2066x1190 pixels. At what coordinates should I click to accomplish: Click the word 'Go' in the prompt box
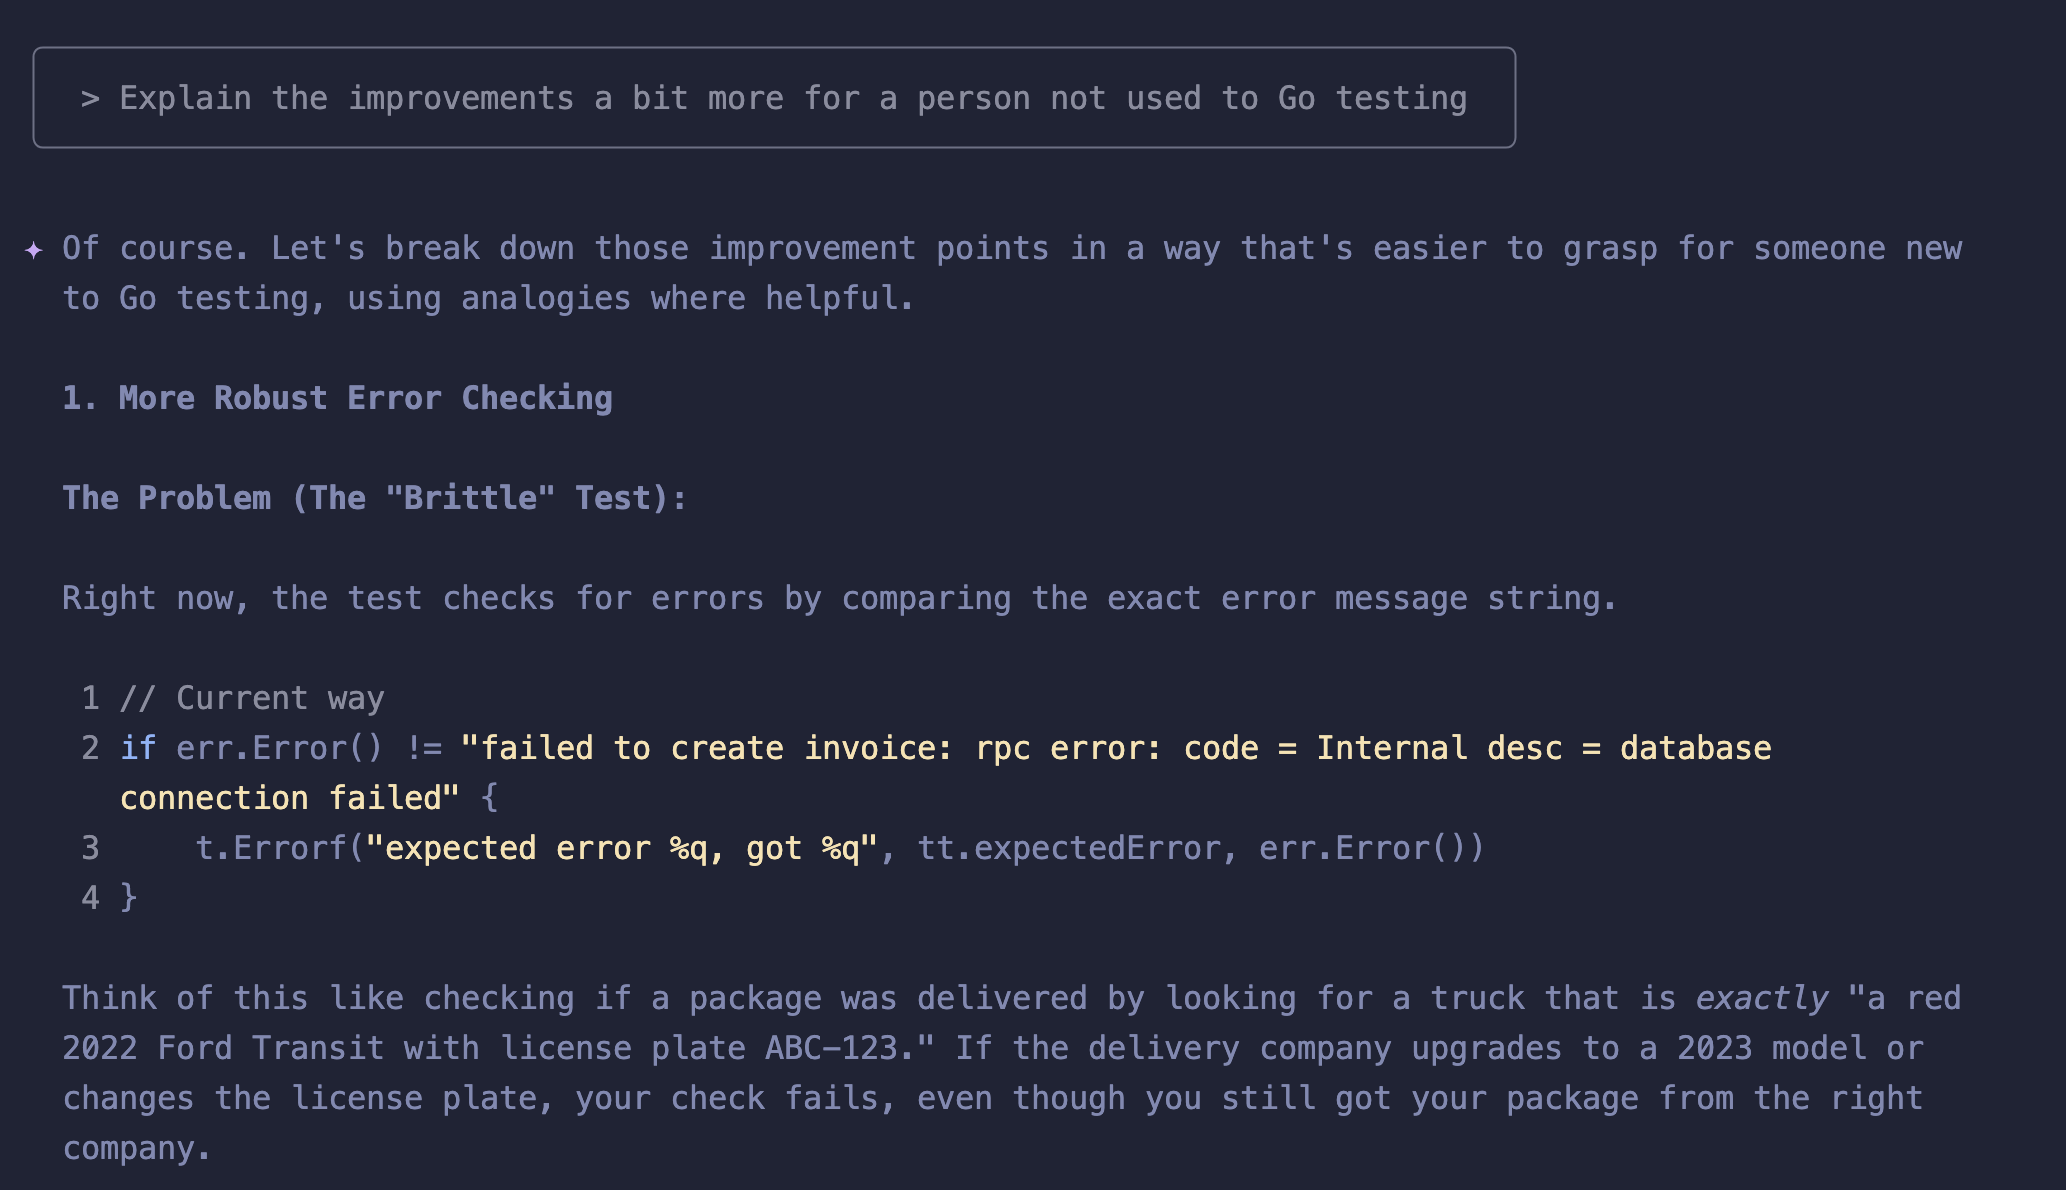coord(1296,98)
